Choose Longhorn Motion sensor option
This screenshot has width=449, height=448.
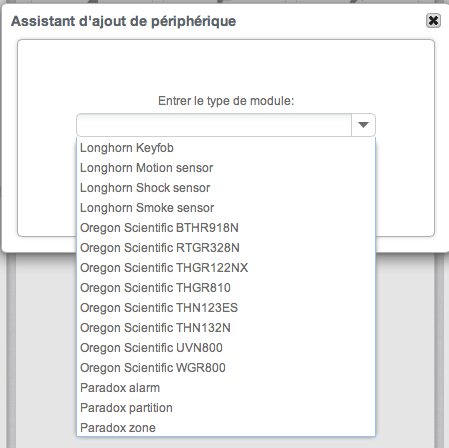pos(226,168)
